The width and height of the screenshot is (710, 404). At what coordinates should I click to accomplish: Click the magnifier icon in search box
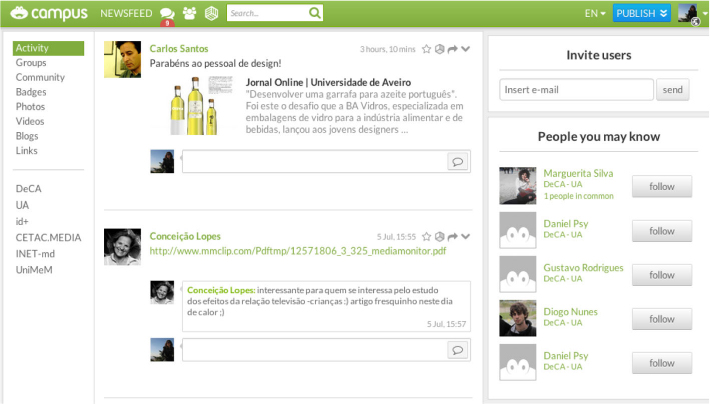pos(315,13)
